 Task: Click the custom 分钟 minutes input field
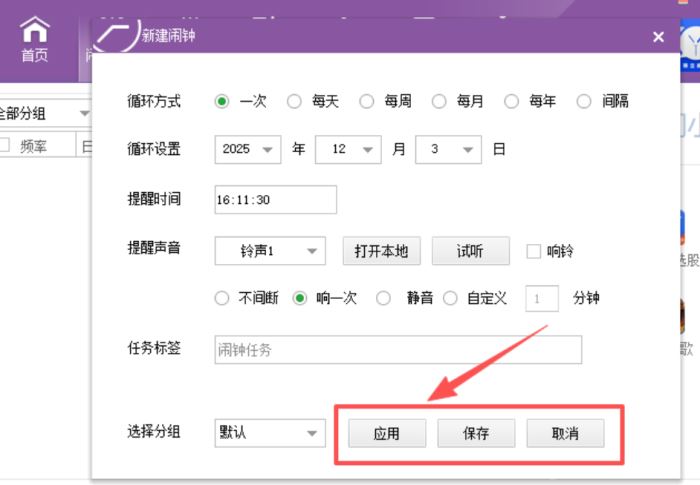click(x=542, y=298)
